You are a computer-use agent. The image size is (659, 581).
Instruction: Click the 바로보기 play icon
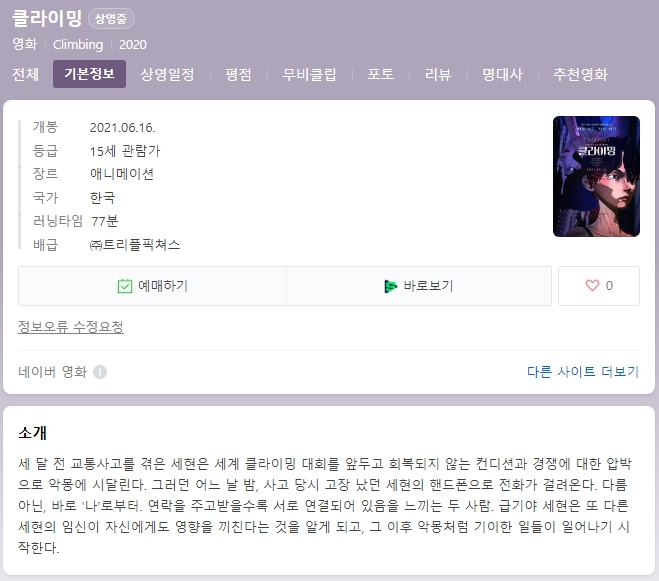(x=391, y=286)
